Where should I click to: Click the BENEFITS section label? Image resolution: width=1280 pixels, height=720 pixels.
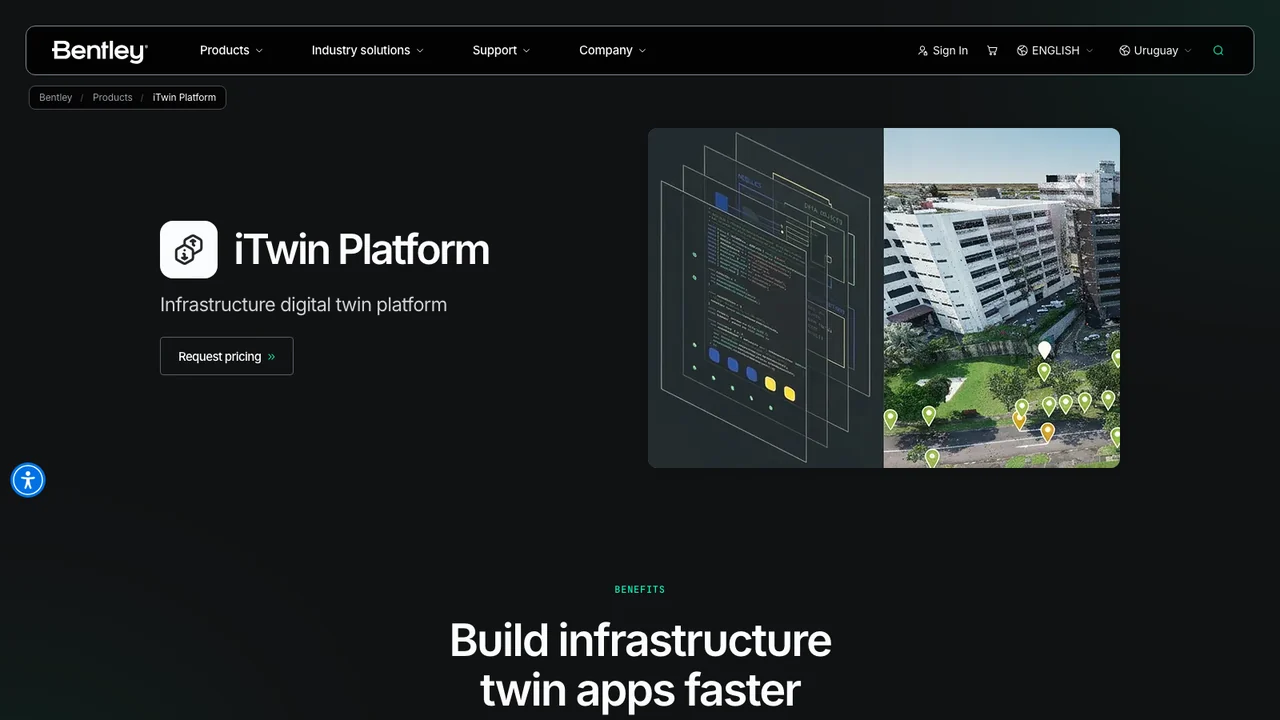pyautogui.click(x=640, y=589)
